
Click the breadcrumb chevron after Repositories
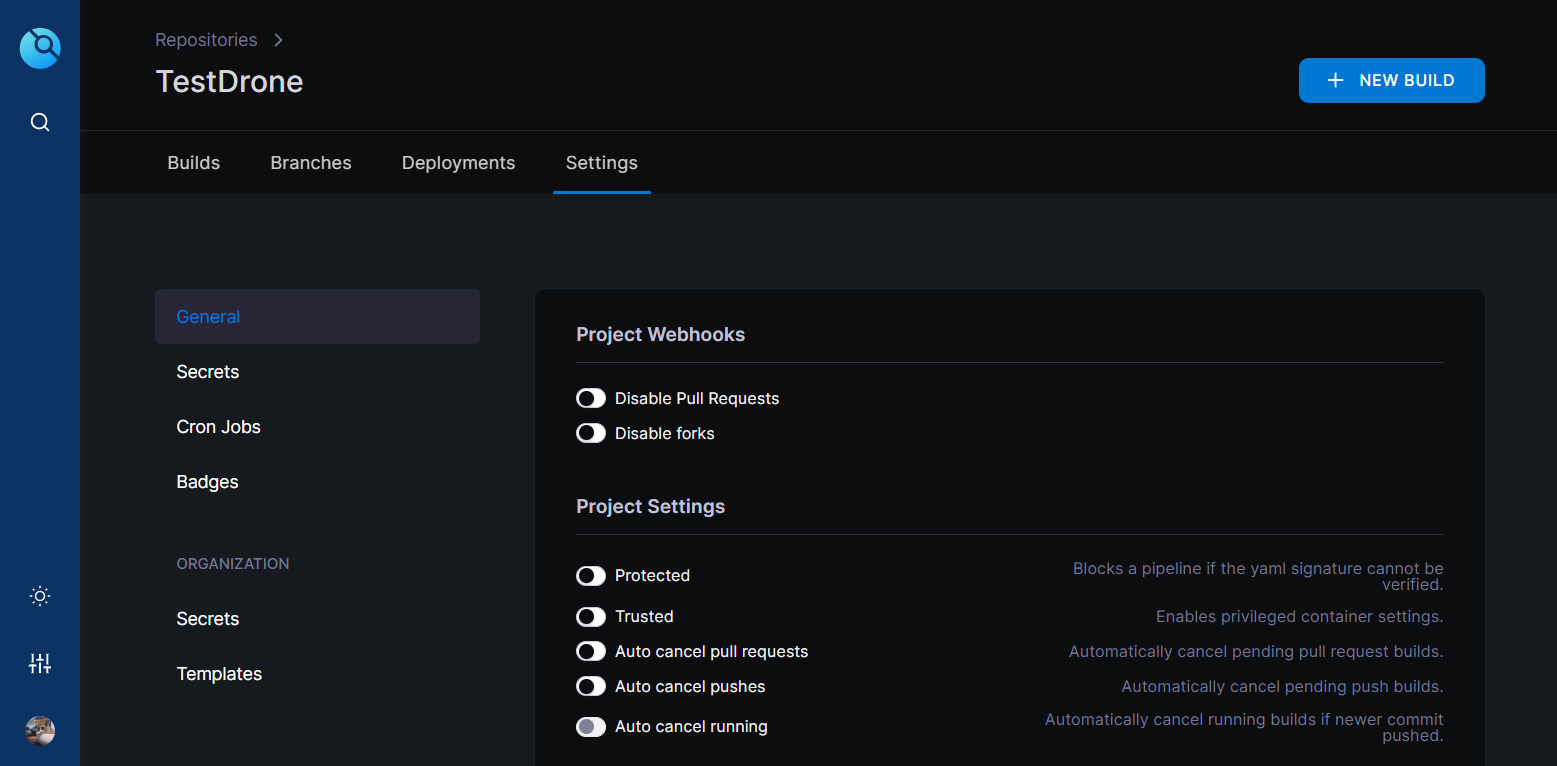coord(279,40)
